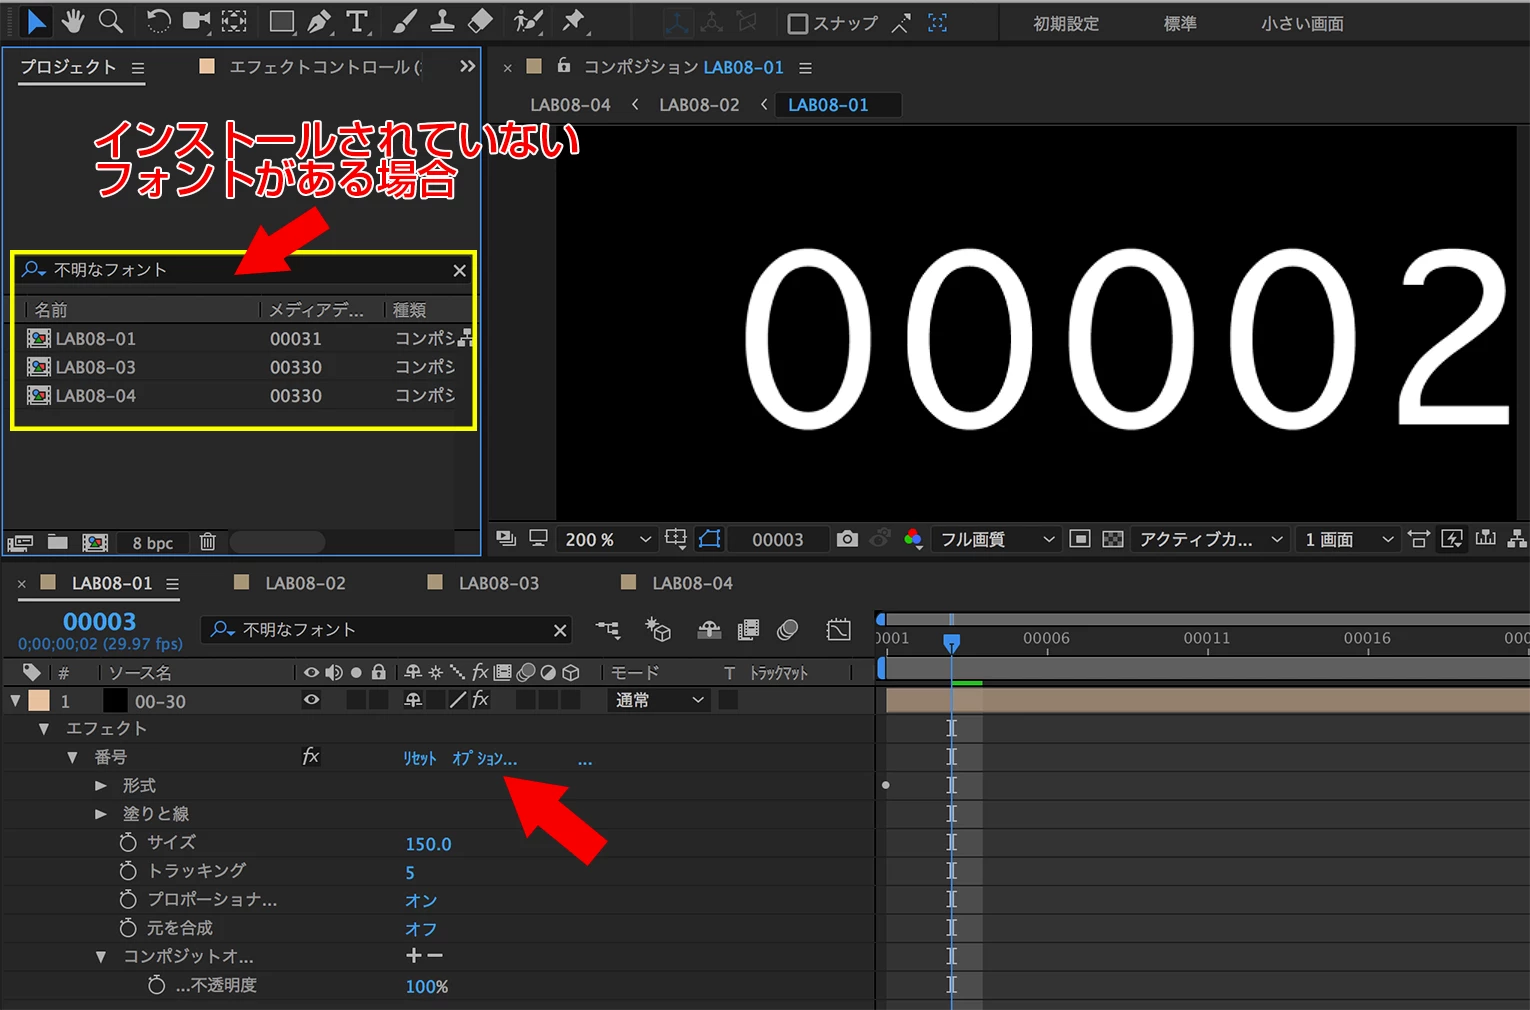Open the 1 画面 view layout dropdown
1530x1010 pixels.
coord(1348,539)
